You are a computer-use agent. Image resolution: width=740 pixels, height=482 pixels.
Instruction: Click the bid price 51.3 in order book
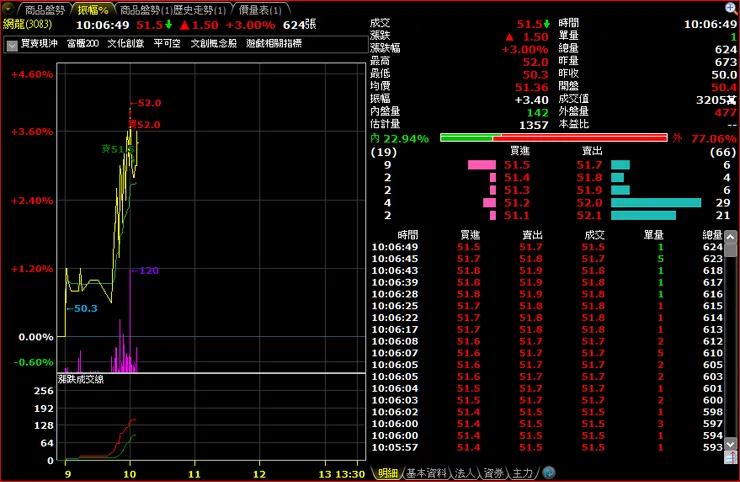pyautogui.click(x=517, y=190)
